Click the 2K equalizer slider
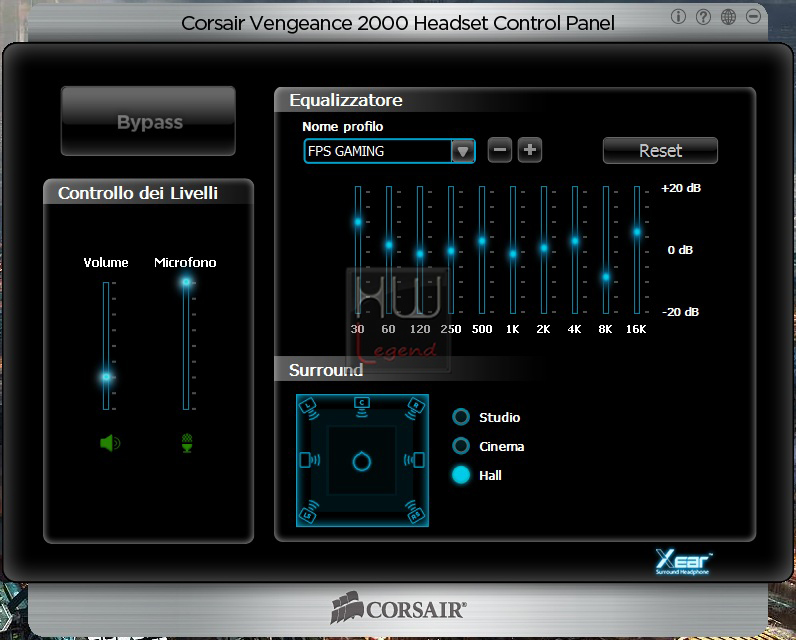This screenshot has height=640, width=796. point(544,248)
